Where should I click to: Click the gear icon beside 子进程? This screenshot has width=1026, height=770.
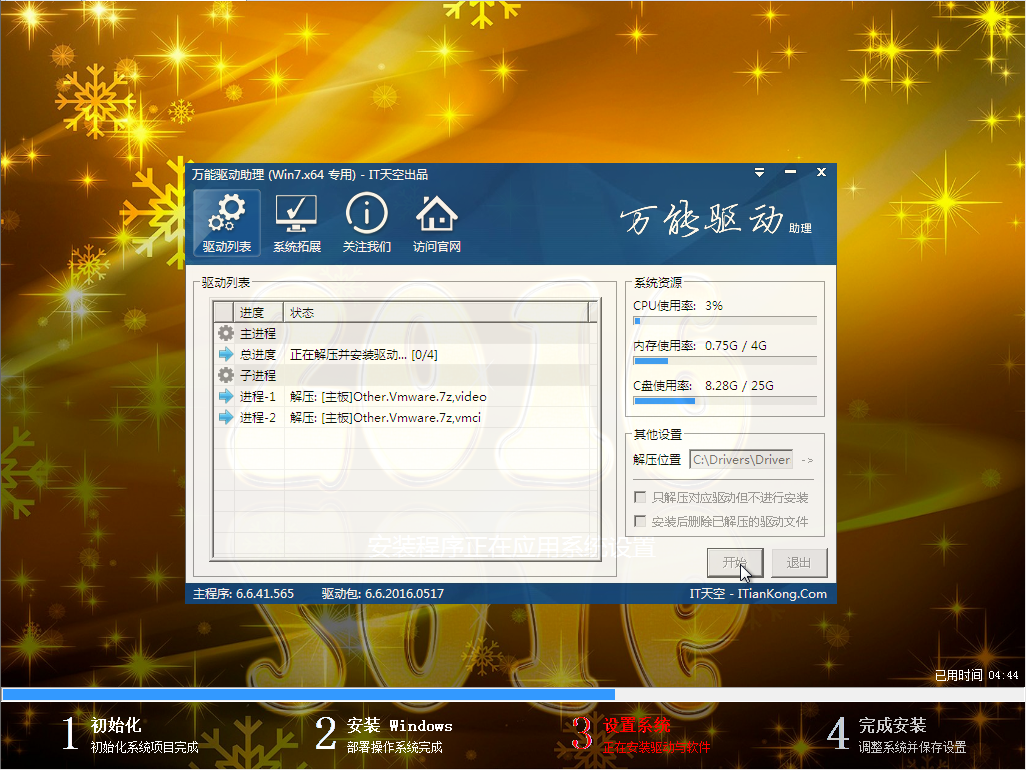click(x=224, y=375)
